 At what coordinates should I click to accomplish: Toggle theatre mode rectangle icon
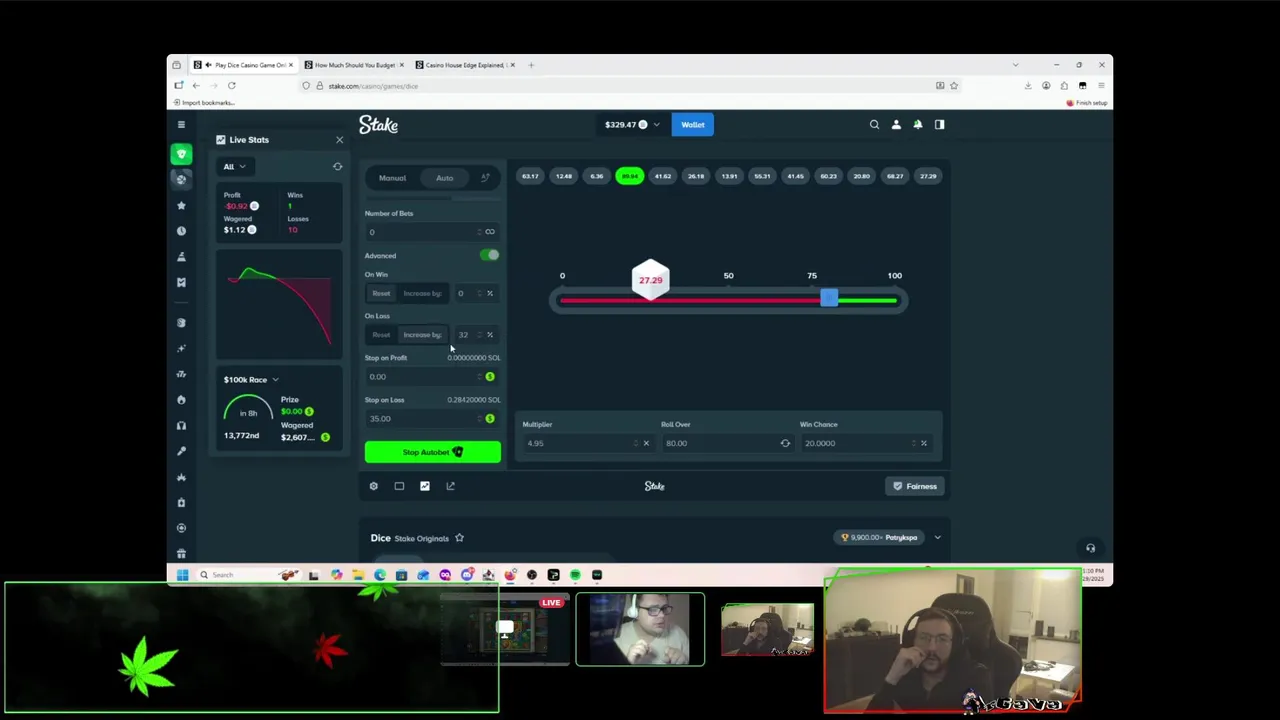(399, 486)
